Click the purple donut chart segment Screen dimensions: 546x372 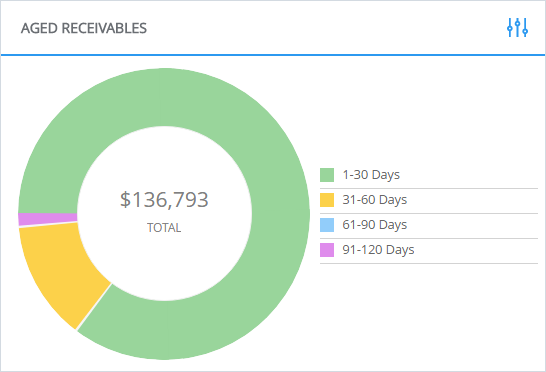click(x=48, y=219)
